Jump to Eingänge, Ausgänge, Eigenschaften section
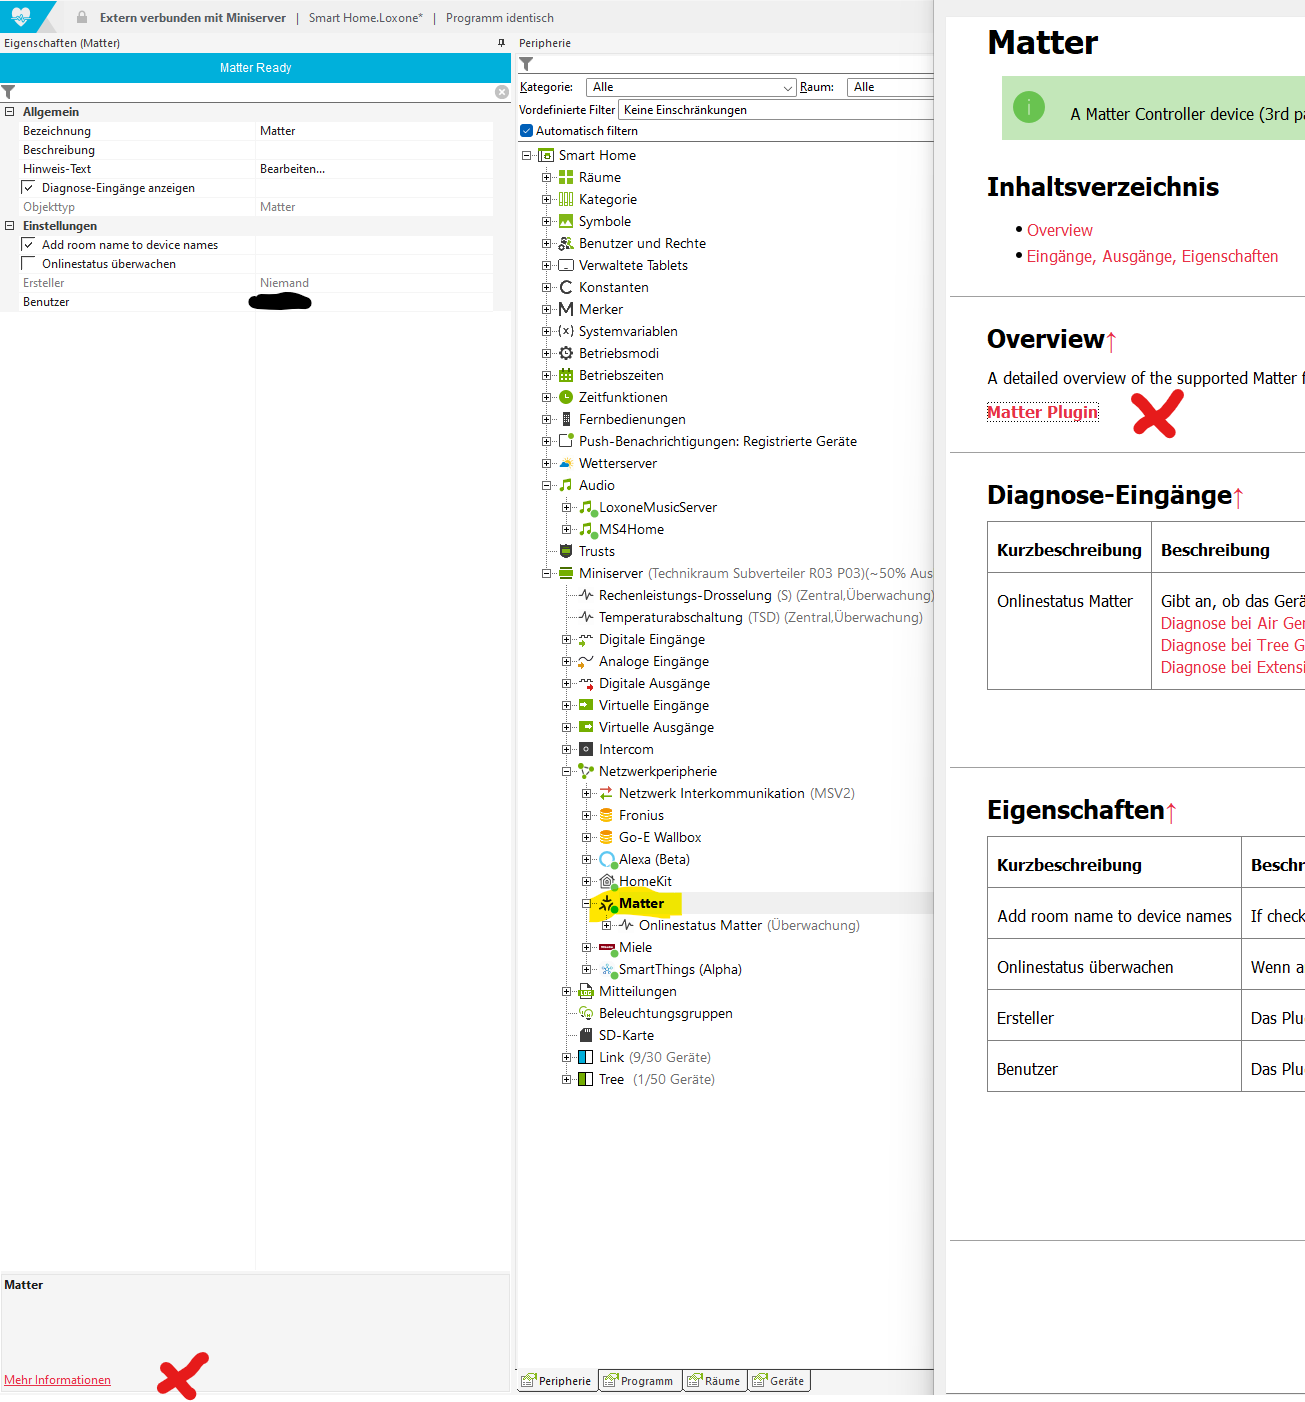 click(1152, 256)
